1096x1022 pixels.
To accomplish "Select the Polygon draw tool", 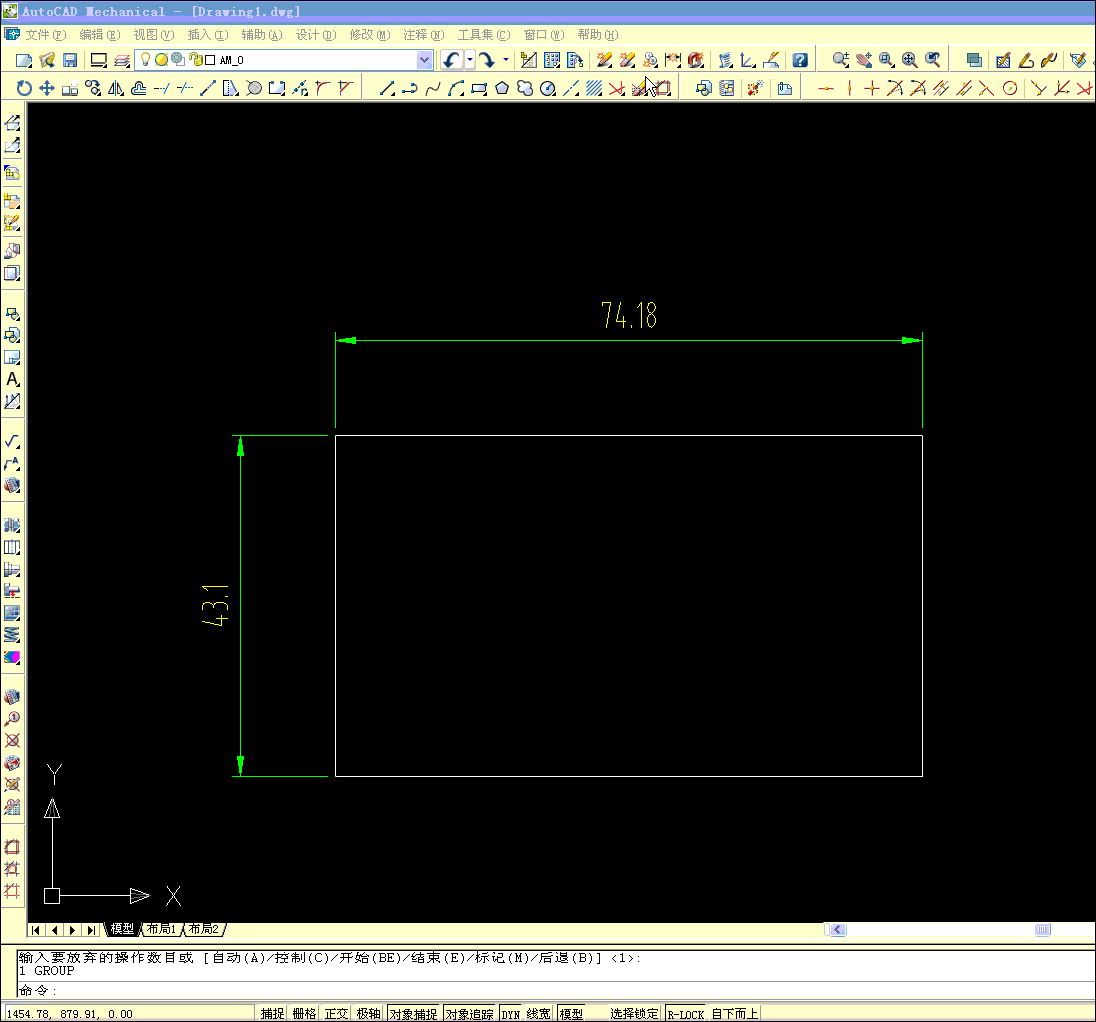I will click(502, 88).
